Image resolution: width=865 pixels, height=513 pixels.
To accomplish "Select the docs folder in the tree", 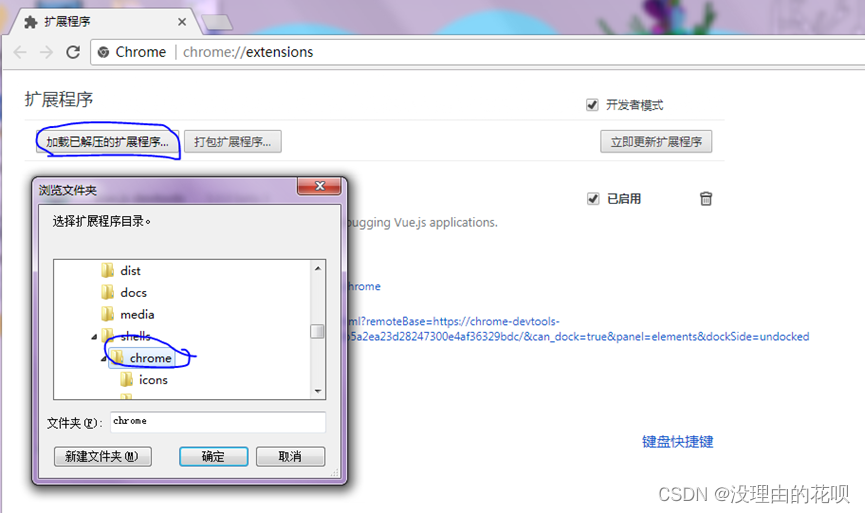I will pos(134,292).
